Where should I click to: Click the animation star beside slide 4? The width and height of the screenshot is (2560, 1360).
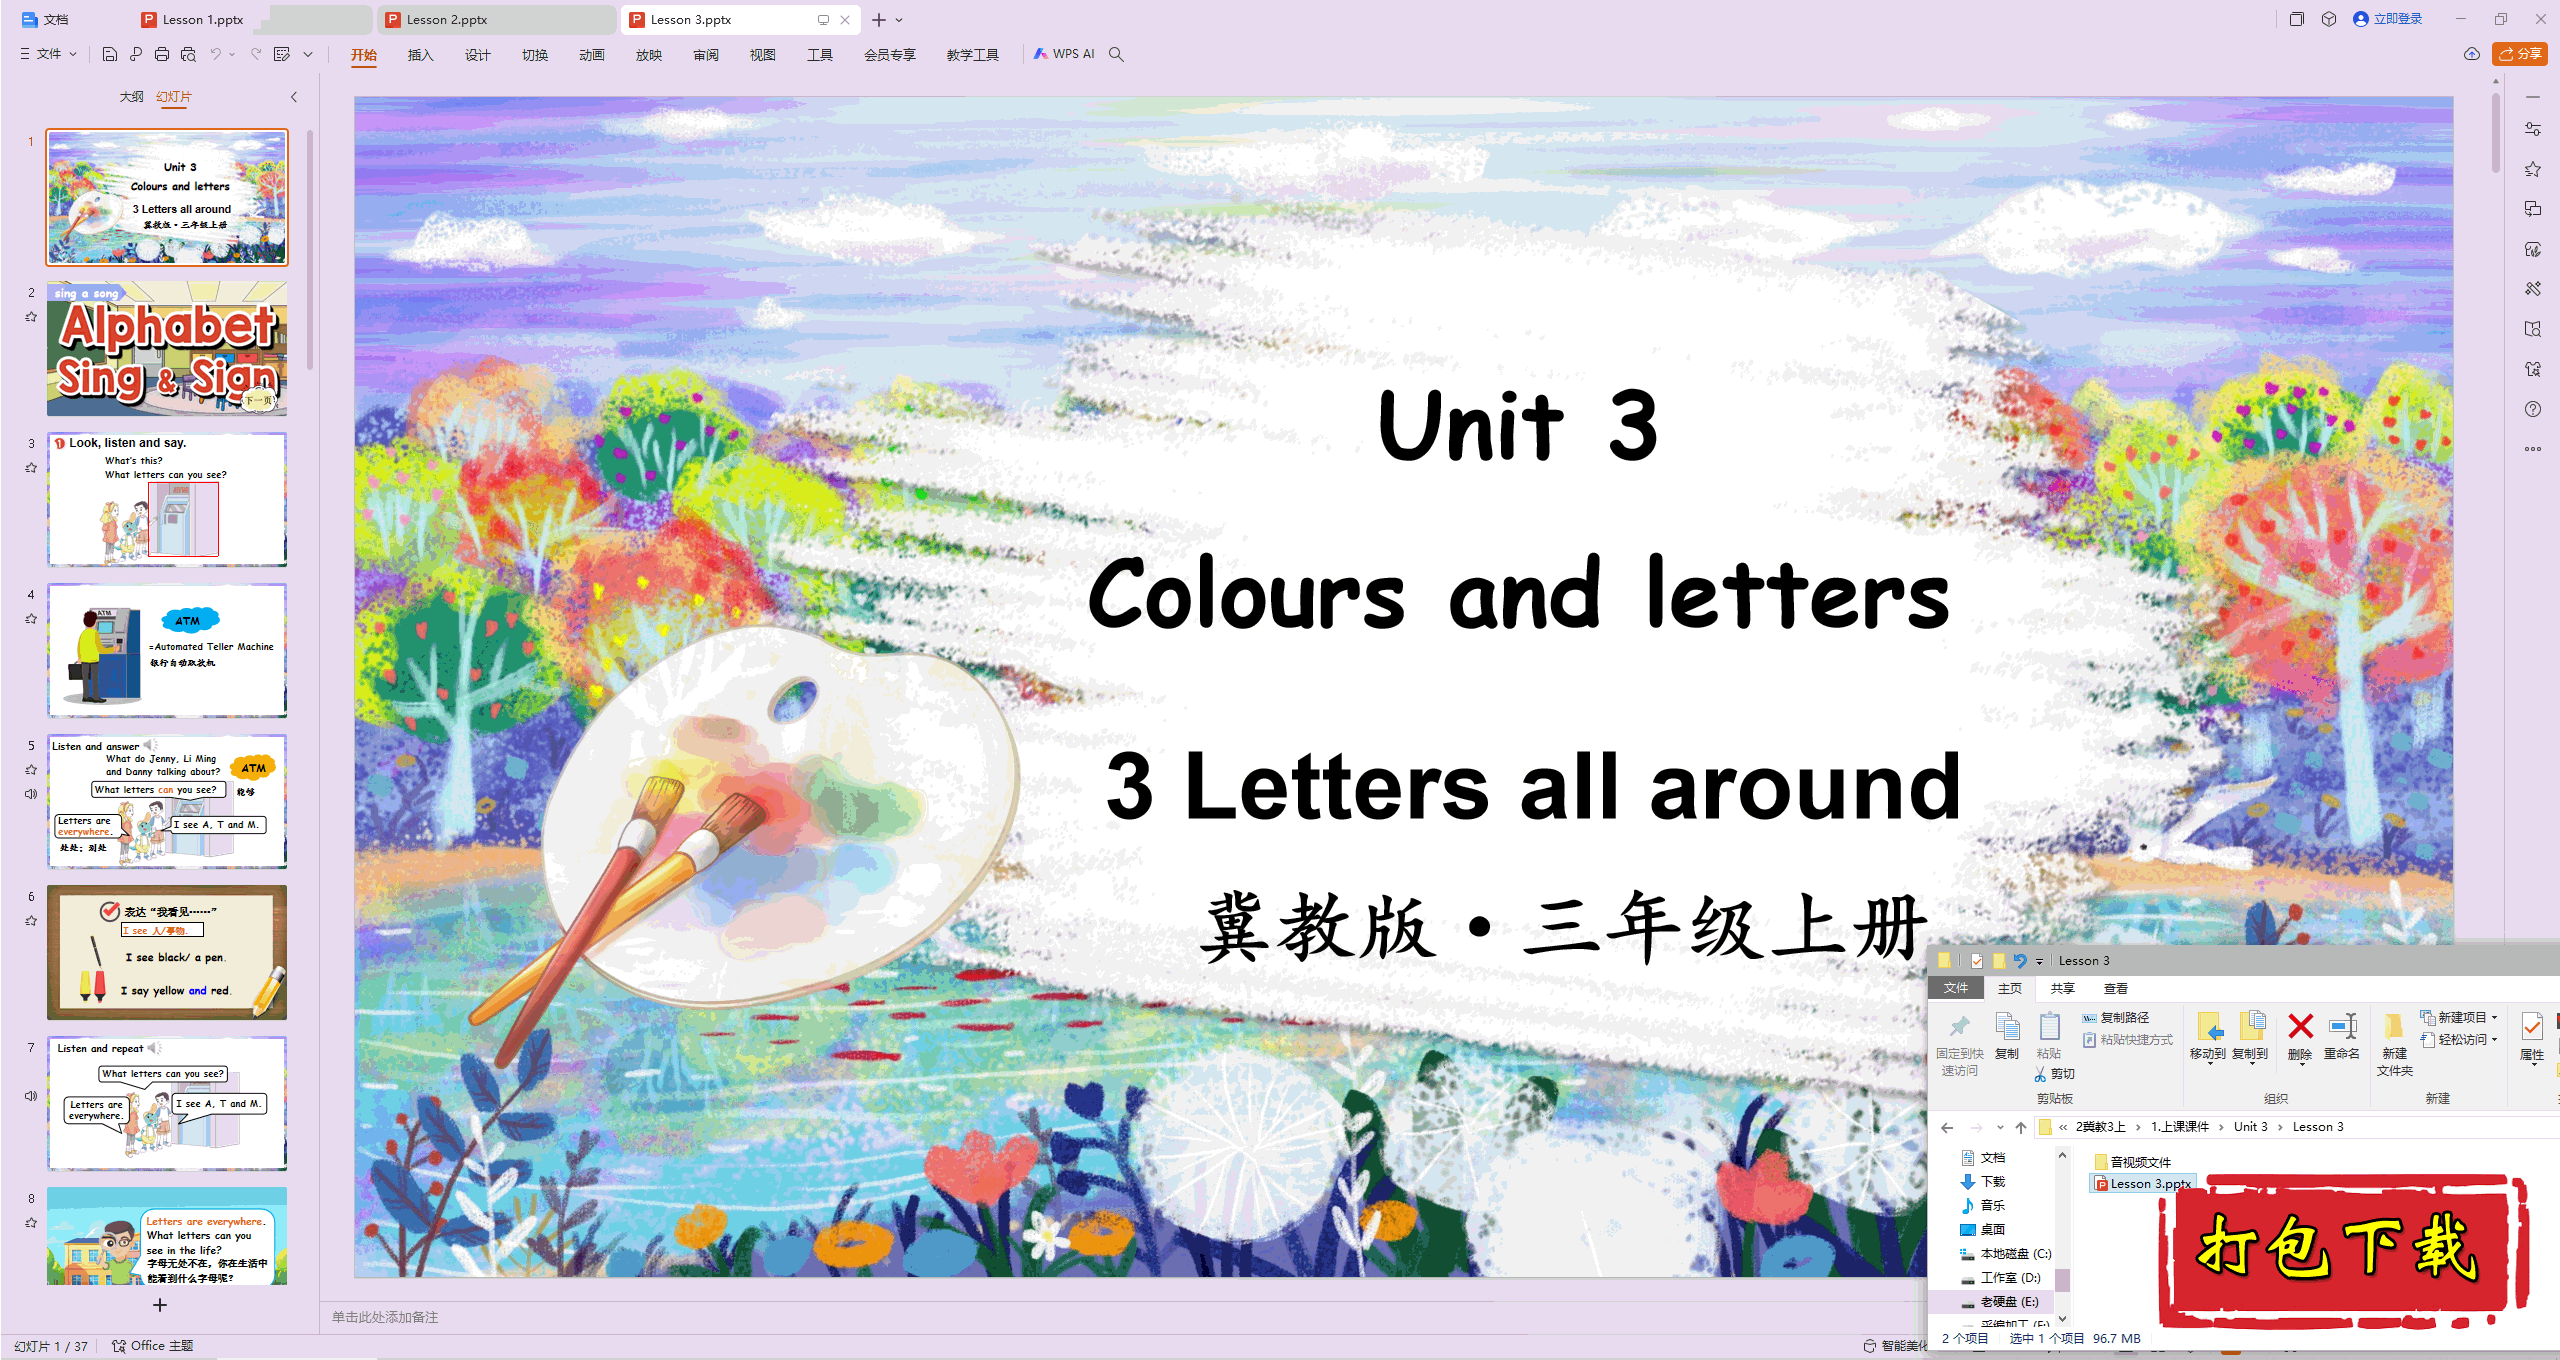pyautogui.click(x=31, y=619)
